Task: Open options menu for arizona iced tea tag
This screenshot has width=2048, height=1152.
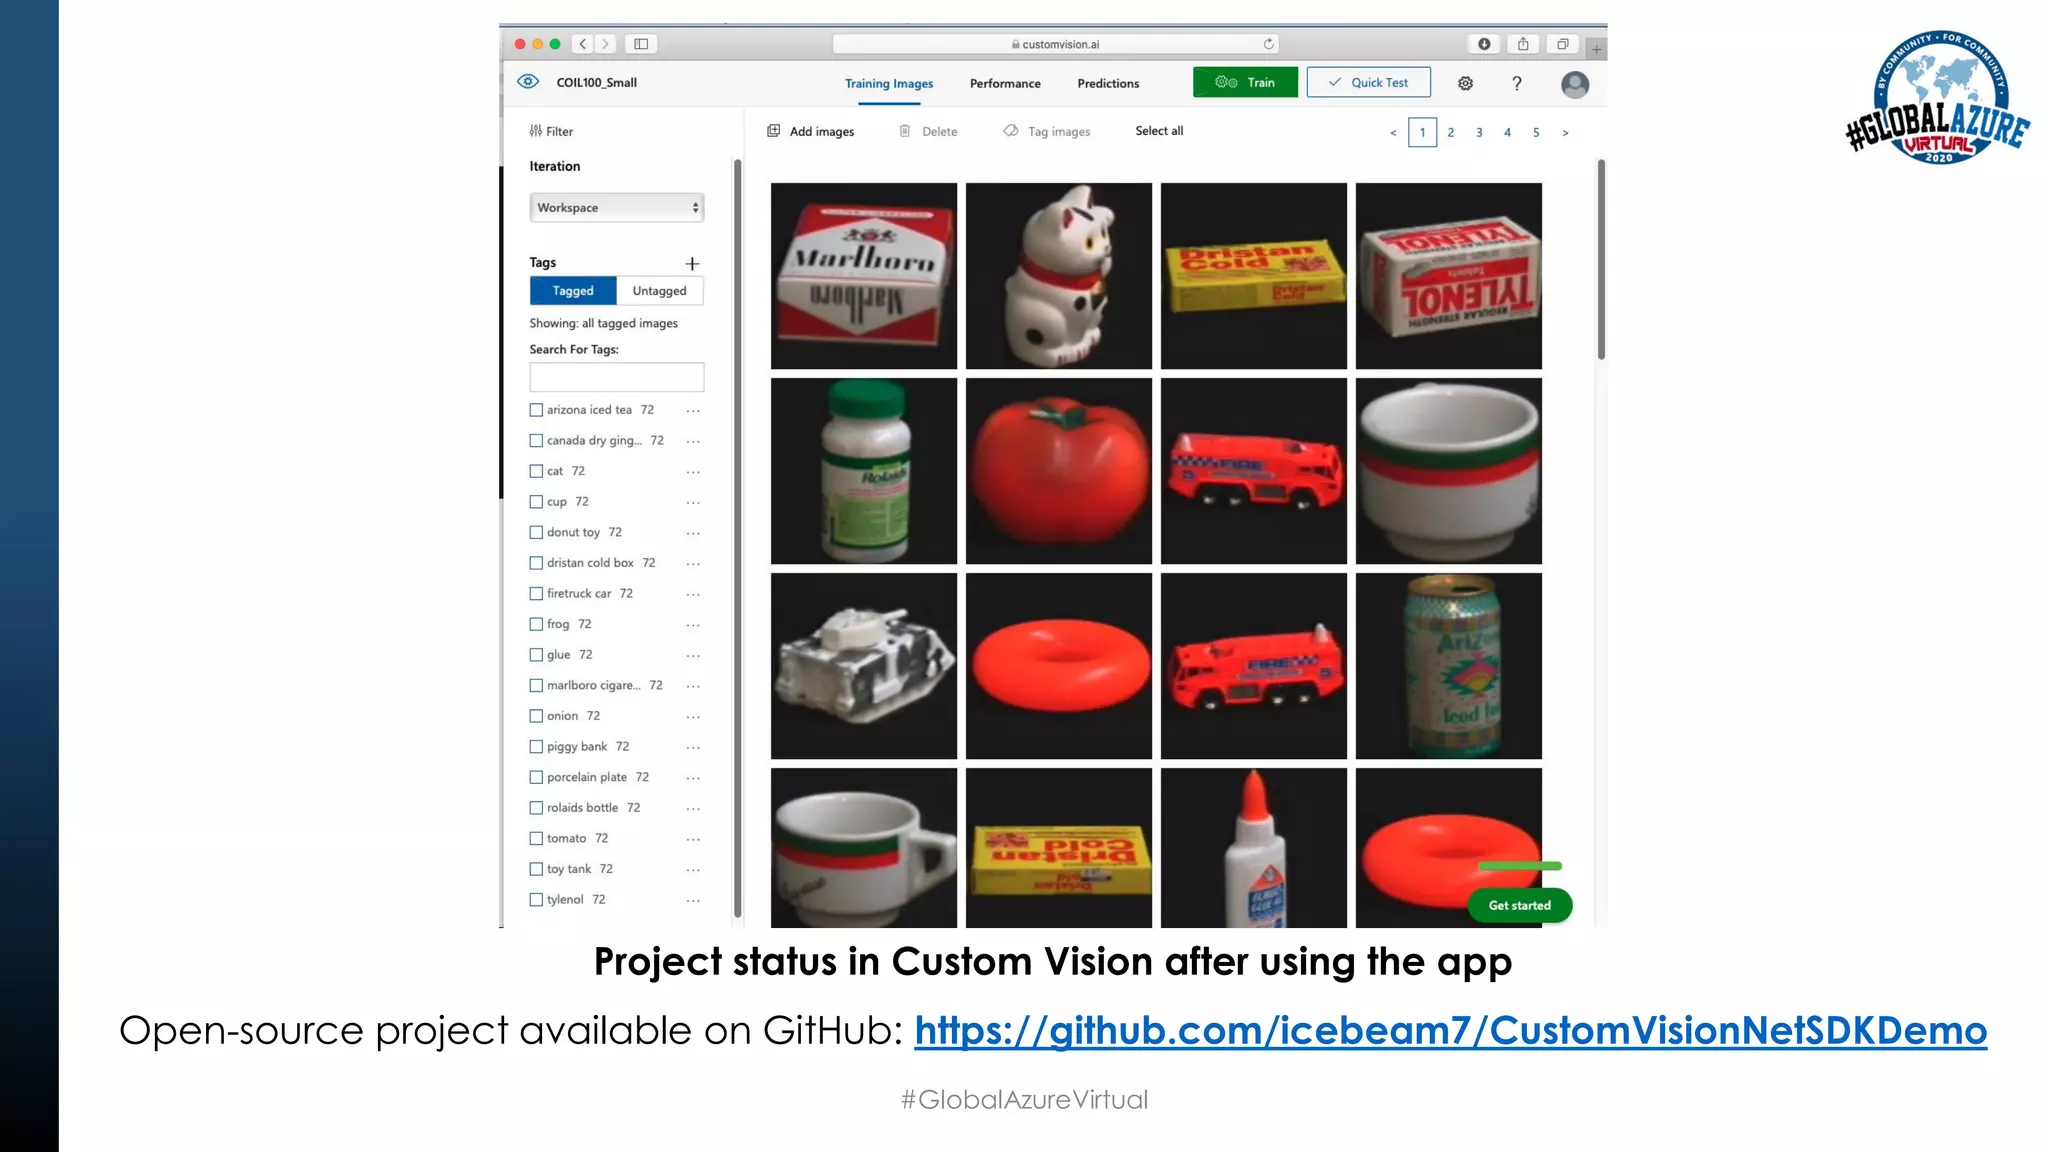Action: click(693, 411)
